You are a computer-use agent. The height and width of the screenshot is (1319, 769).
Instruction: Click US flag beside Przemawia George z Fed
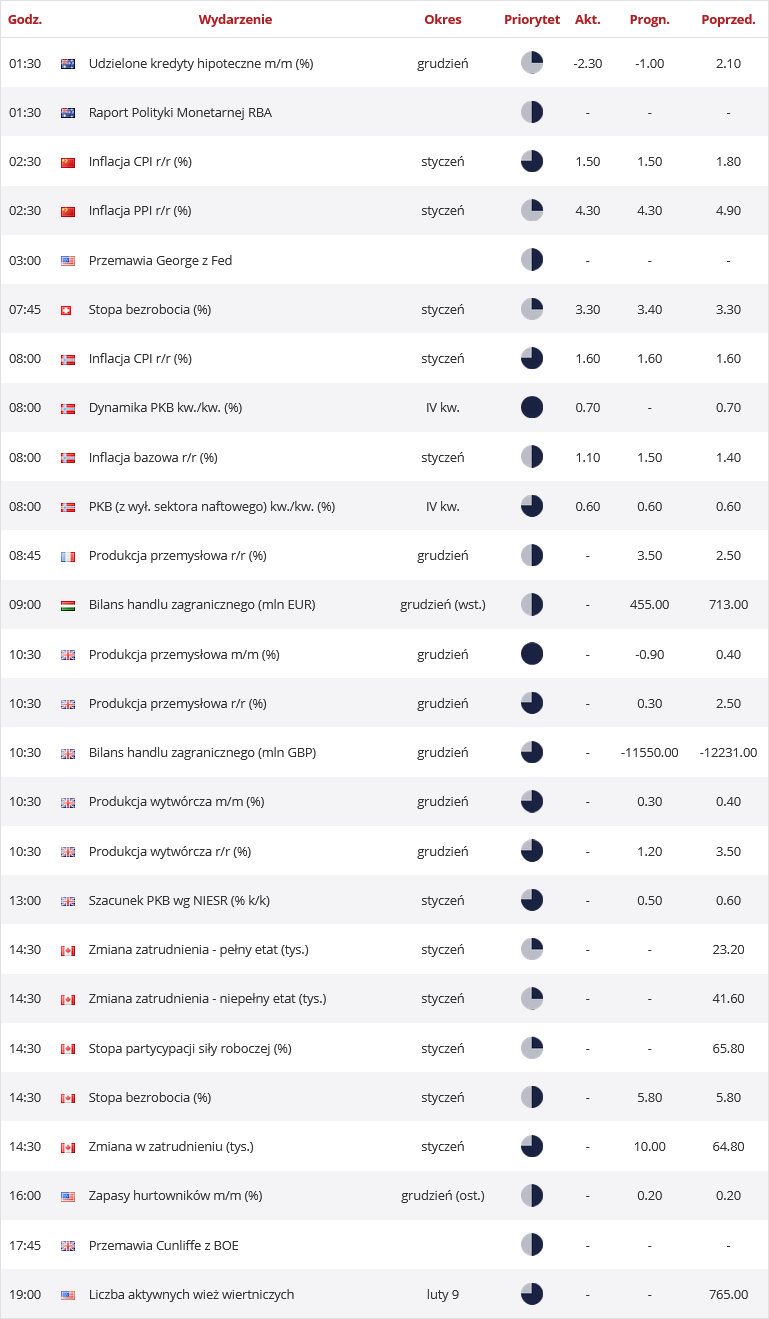pos(68,260)
